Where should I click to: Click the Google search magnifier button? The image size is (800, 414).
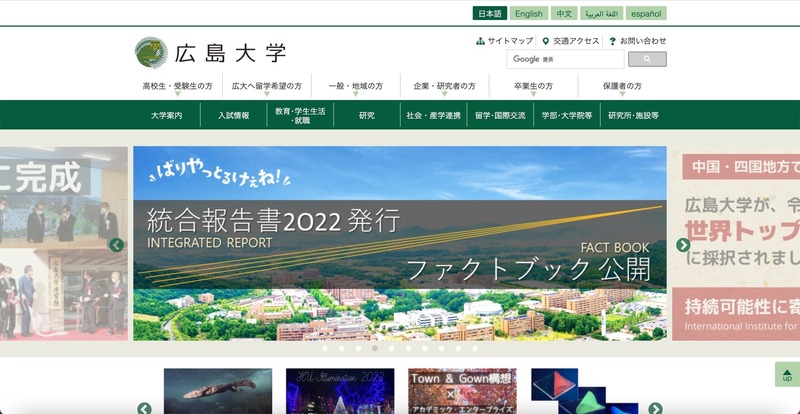click(647, 60)
